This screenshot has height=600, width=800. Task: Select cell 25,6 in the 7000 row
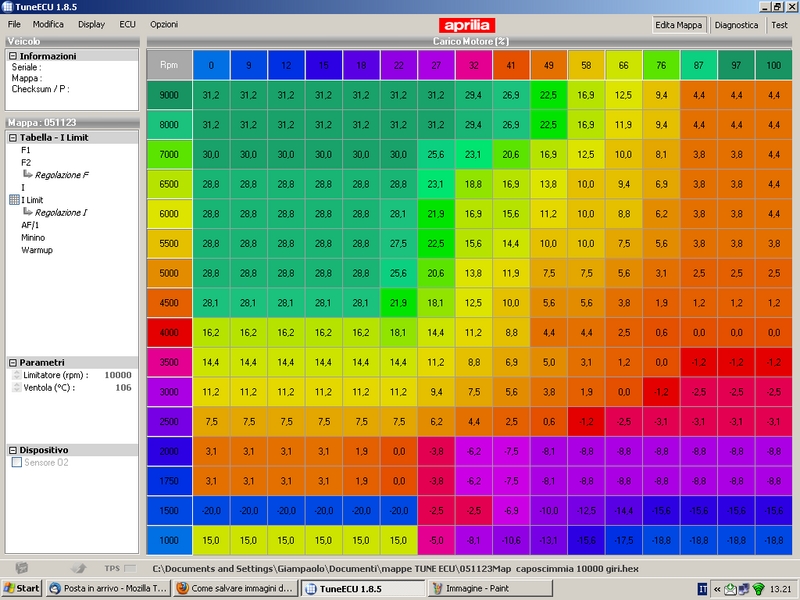click(x=436, y=154)
